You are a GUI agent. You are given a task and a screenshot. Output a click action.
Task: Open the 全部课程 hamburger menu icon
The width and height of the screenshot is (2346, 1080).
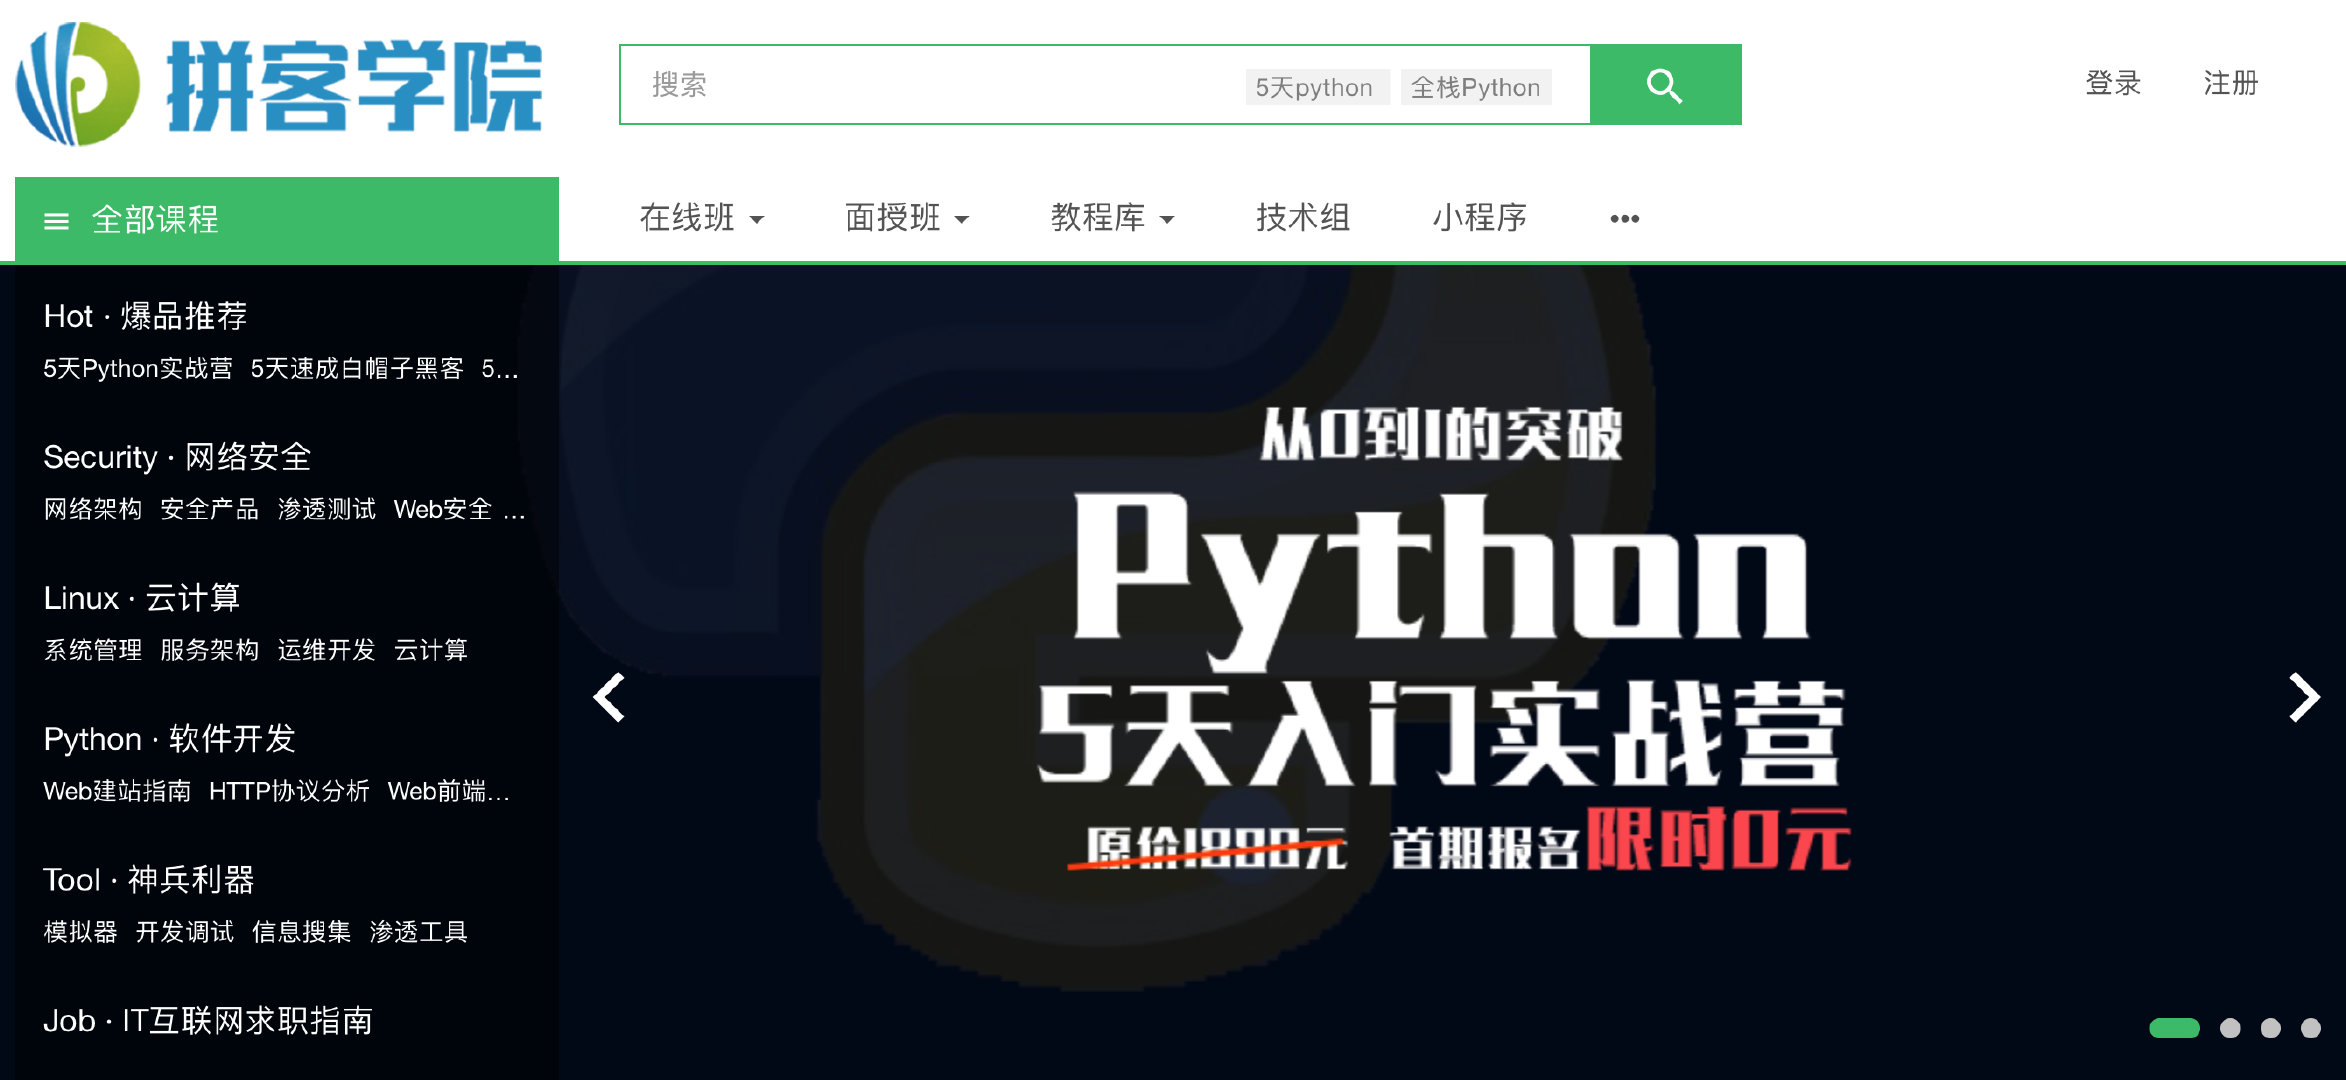(x=57, y=221)
